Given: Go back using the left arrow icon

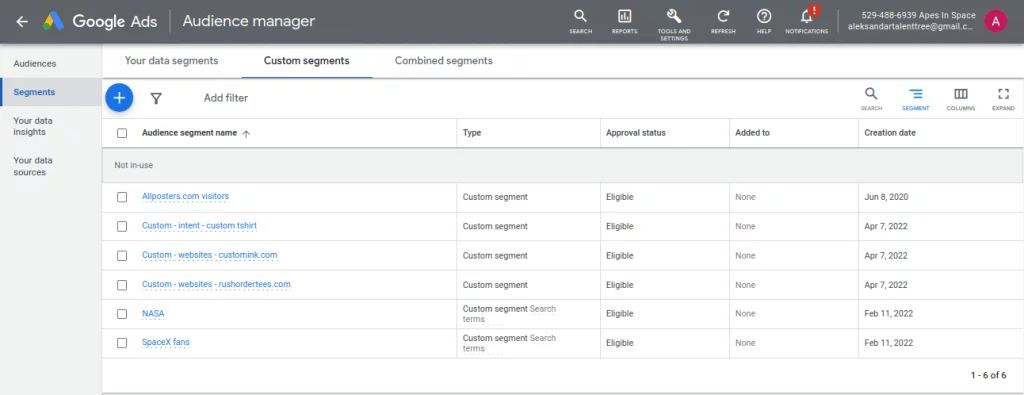Looking at the screenshot, I should (x=22, y=22).
